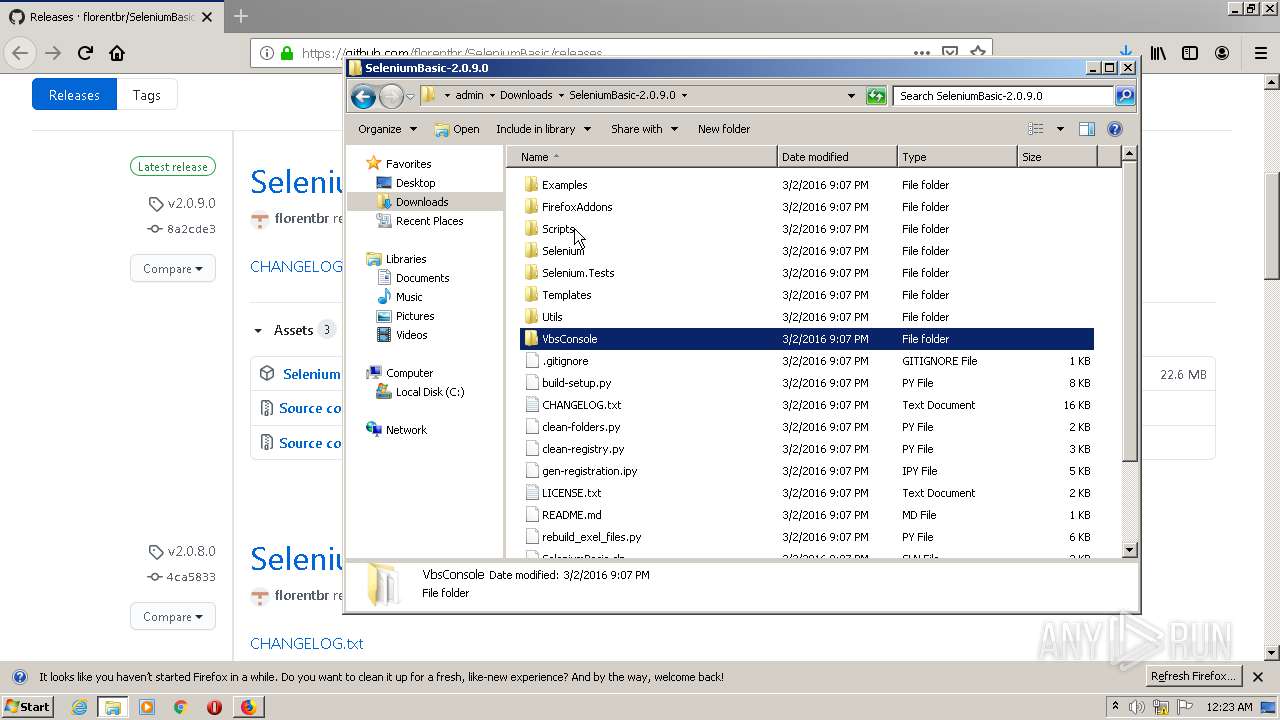This screenshot has width=1280, height=720.
Task: Open the Share with dropdown
Action: 644,129
